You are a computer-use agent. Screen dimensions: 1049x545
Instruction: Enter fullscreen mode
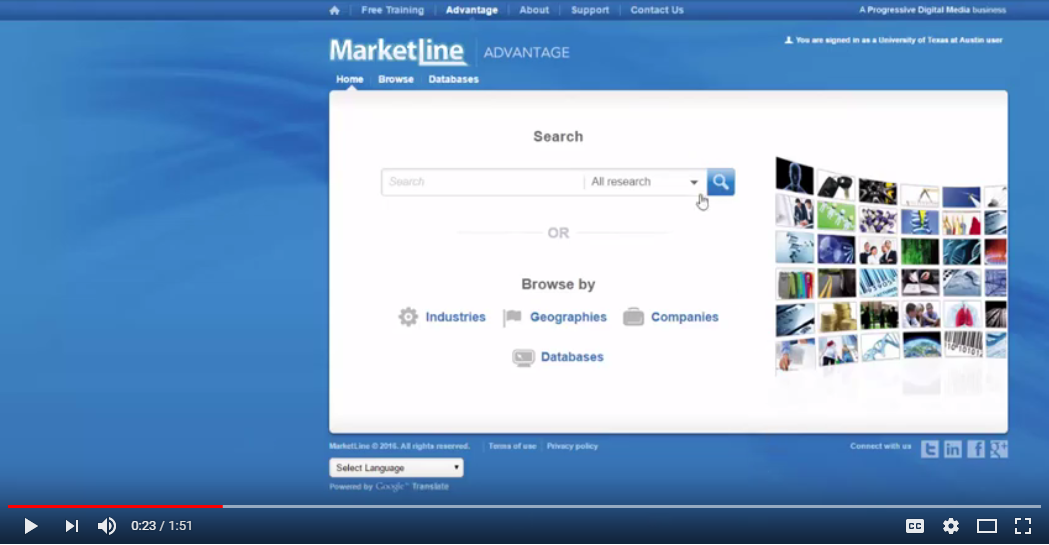click(1023, 526)
